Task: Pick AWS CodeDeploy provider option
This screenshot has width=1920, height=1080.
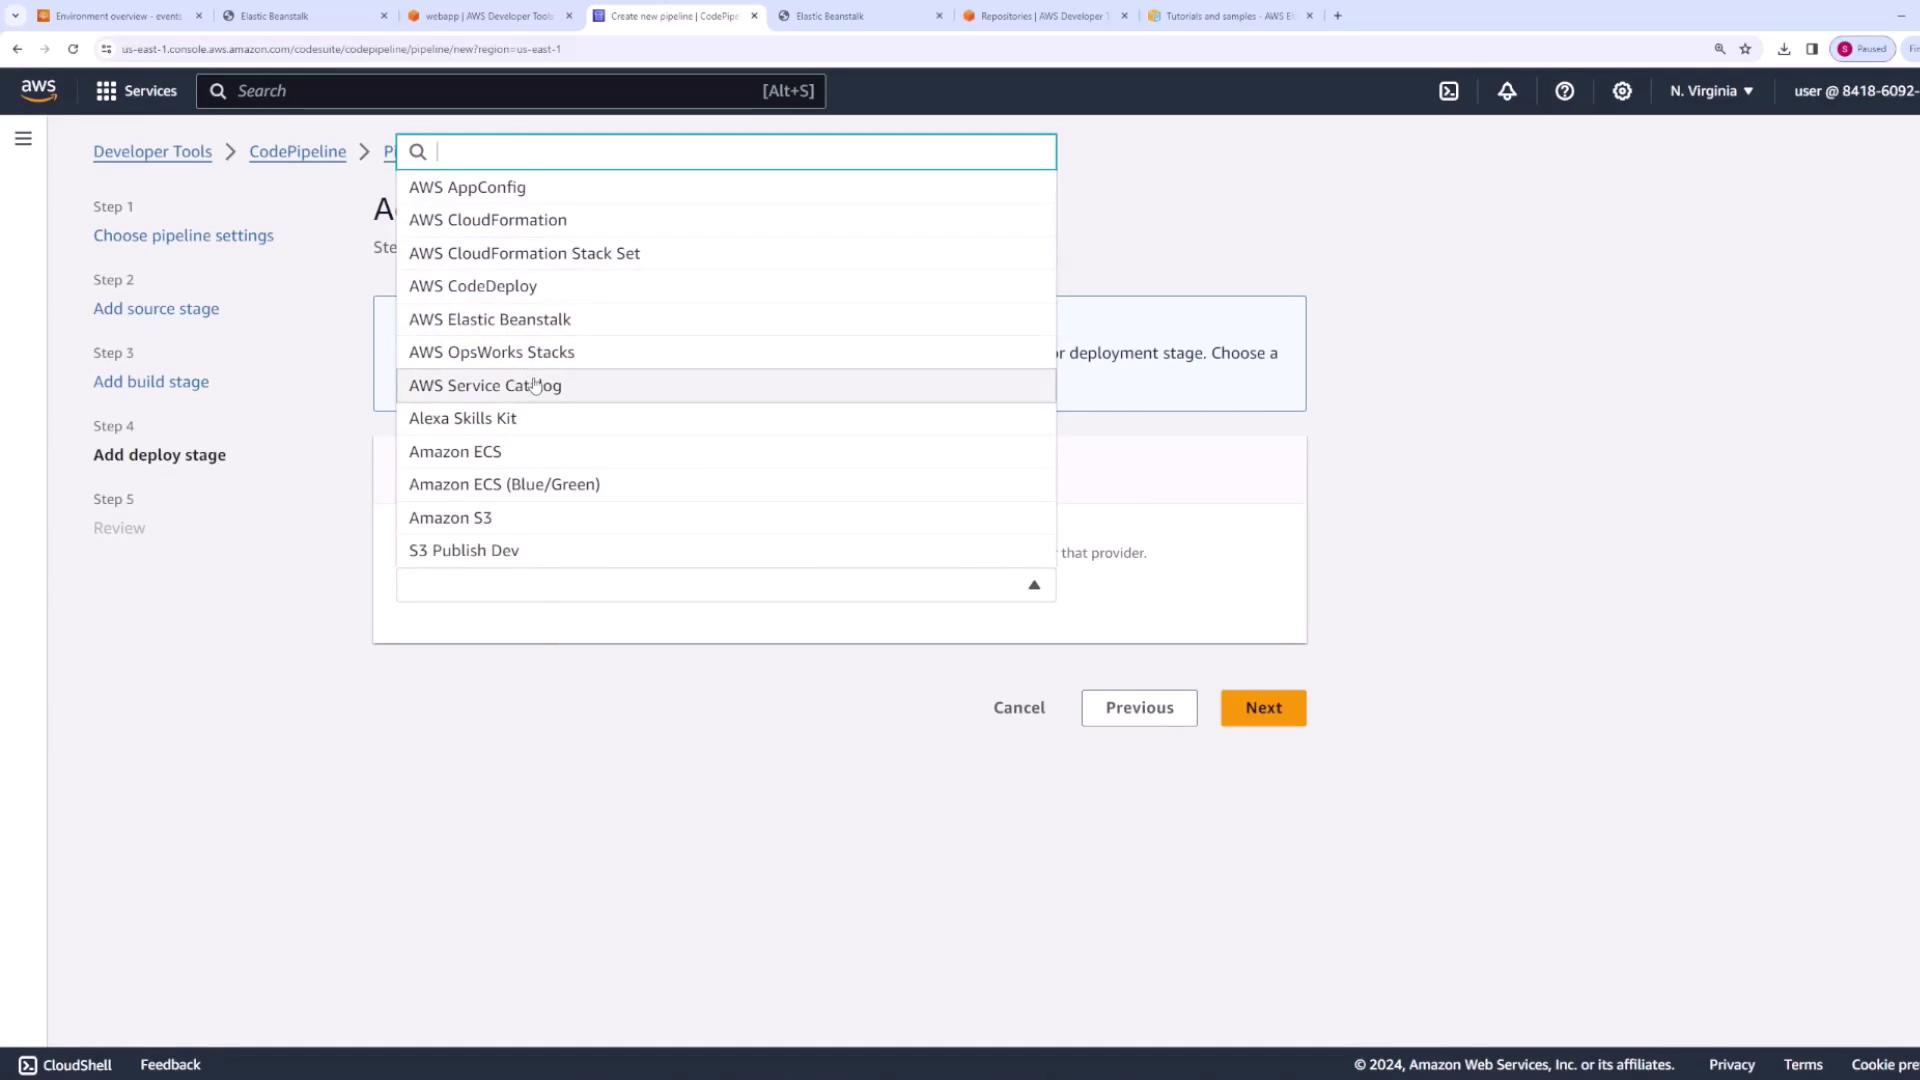Action: [x=473, y=286]
